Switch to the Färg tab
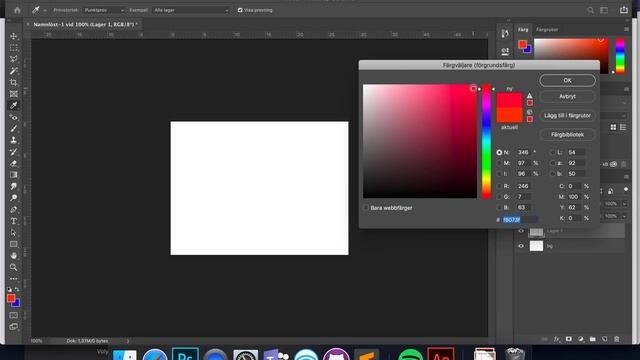 tap(523, 29)
